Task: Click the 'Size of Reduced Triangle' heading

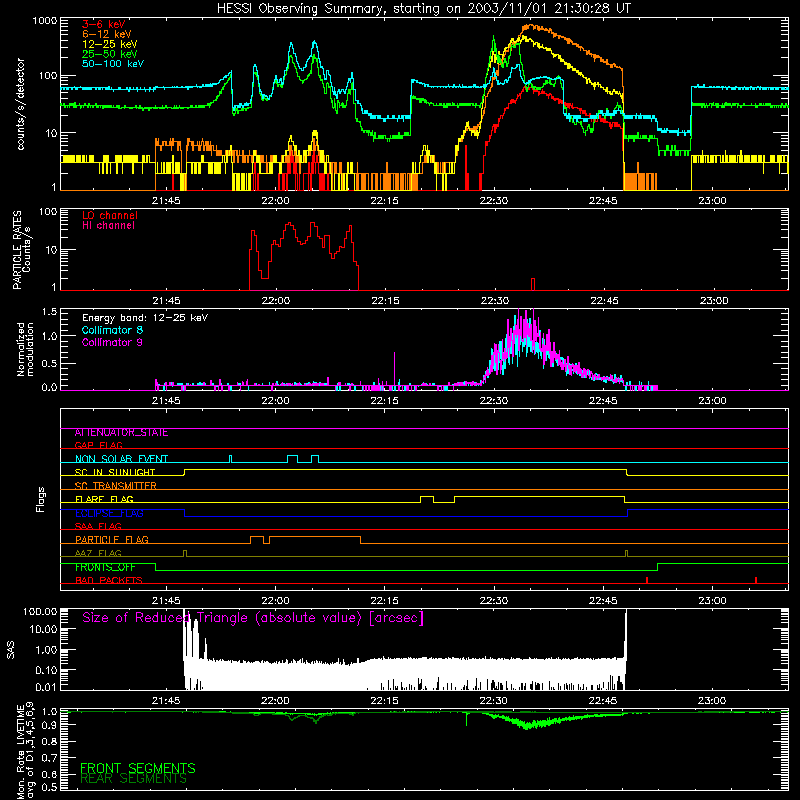Action: pos(253,618)
